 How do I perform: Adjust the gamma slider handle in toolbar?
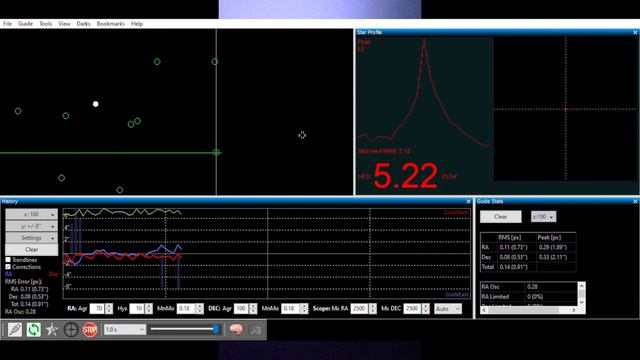click(x=216, y=329)
